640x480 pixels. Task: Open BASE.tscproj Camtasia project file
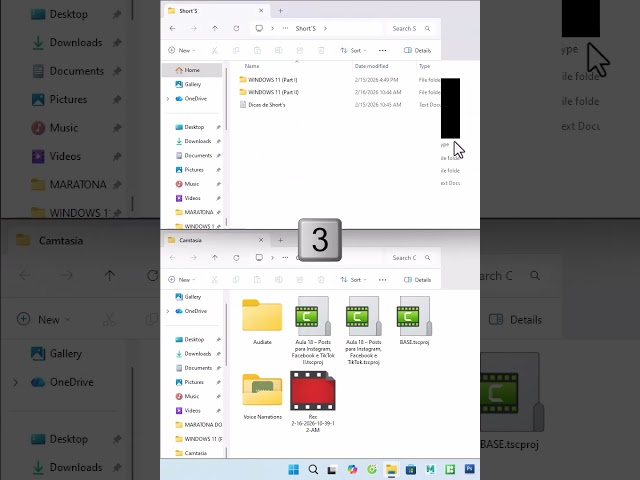(414, 321)
